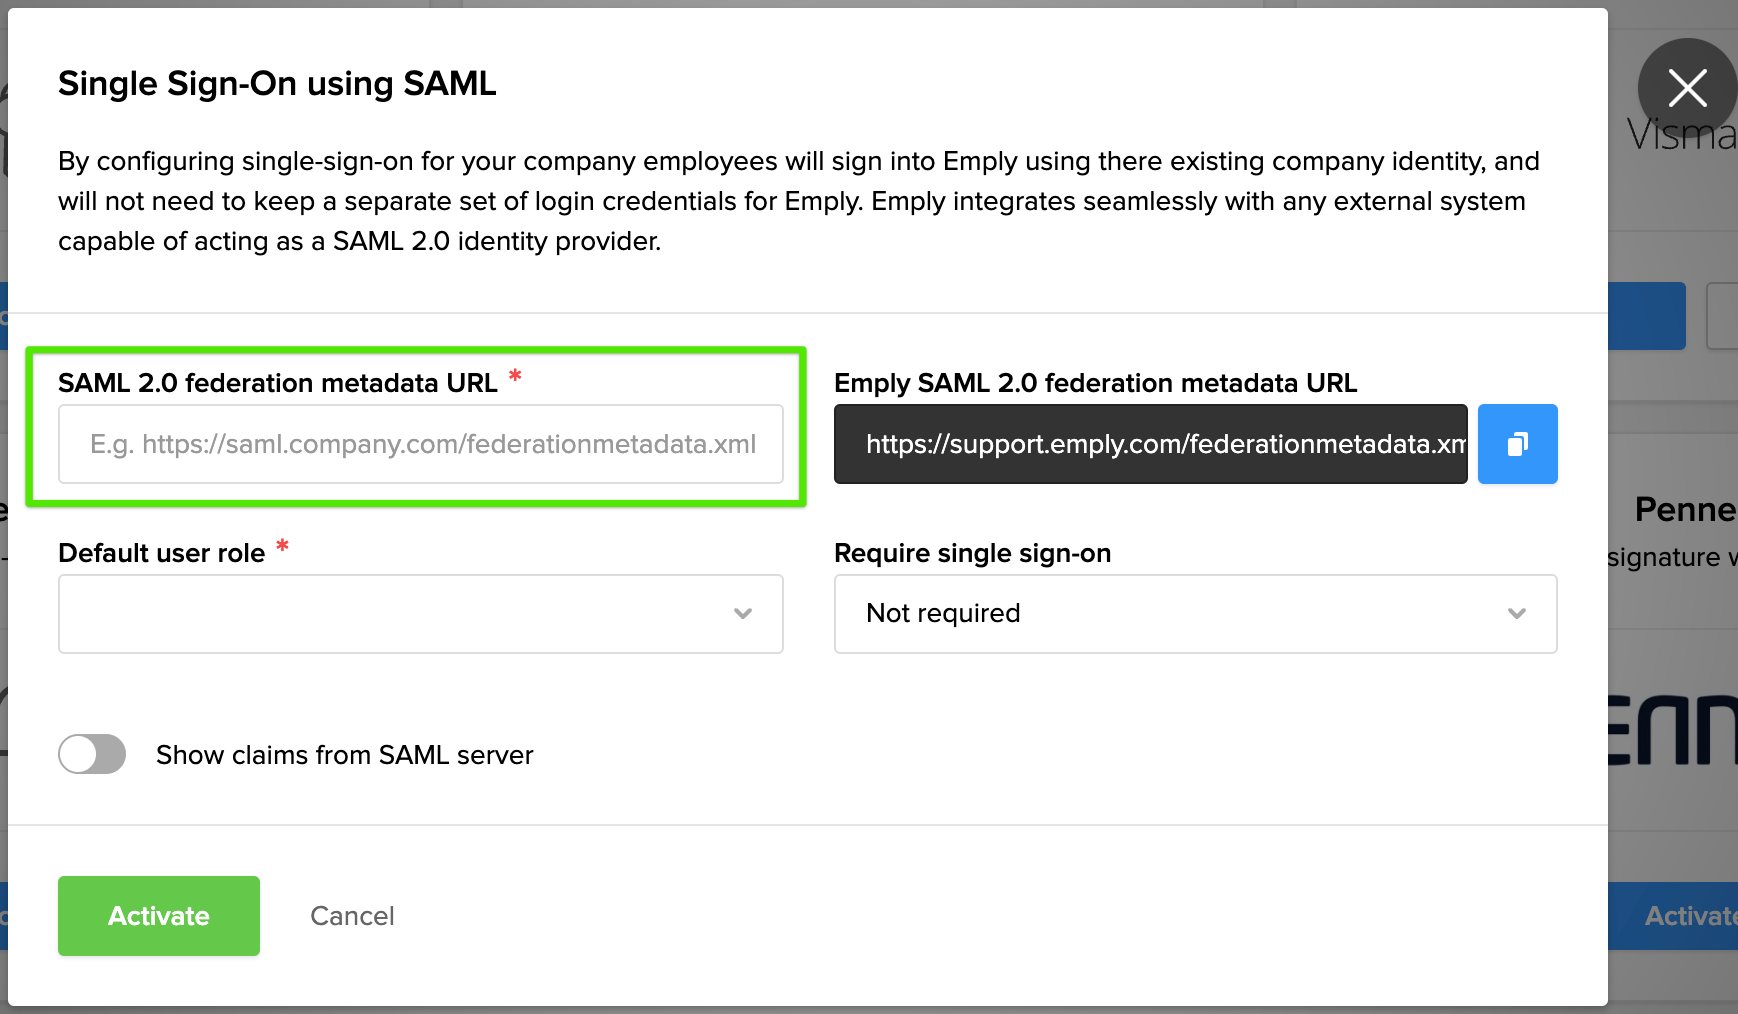Select the dark Emply metadata URL field

(1150, 444)
